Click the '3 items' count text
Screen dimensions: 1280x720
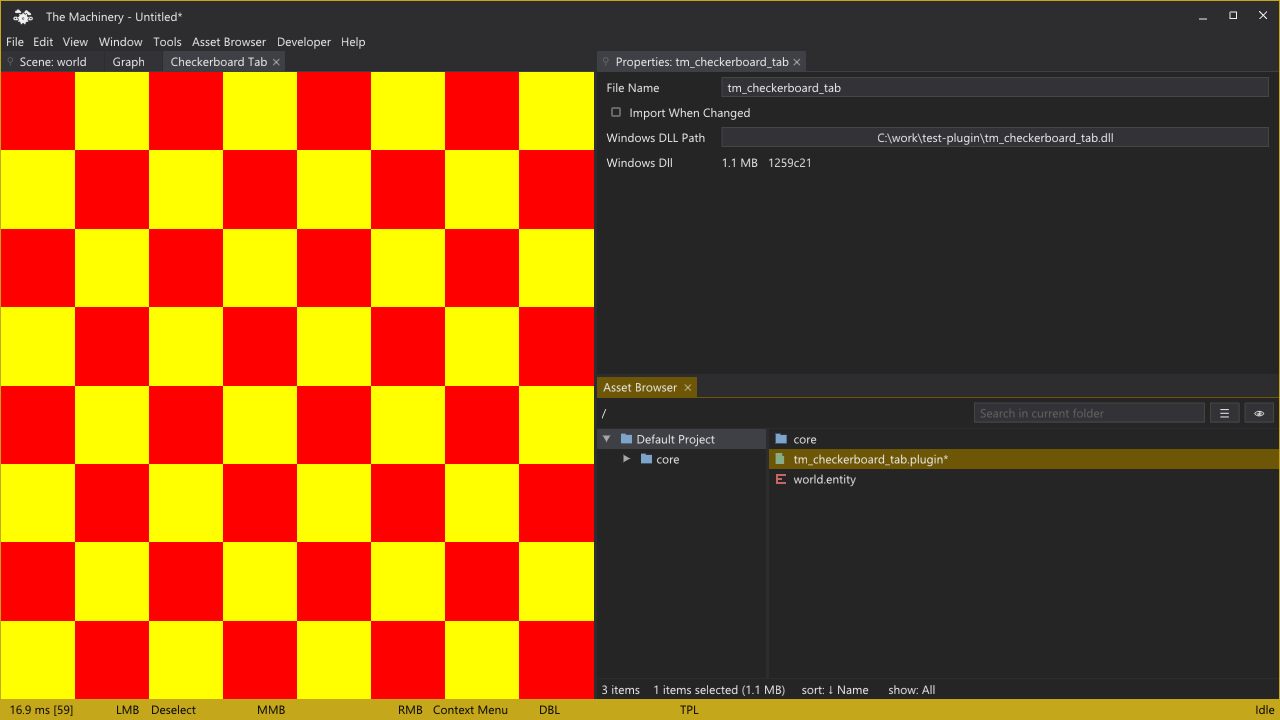tap(621, 690)
